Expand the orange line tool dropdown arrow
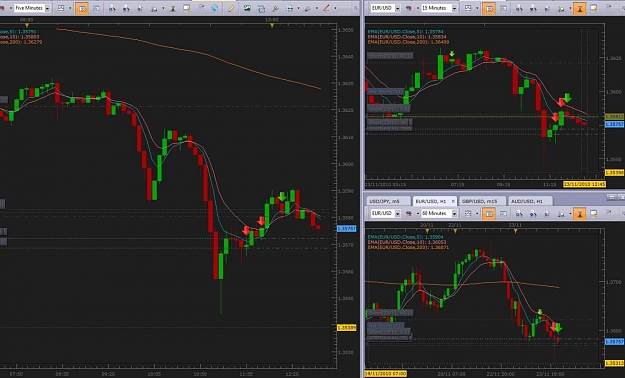 [335, 8]
